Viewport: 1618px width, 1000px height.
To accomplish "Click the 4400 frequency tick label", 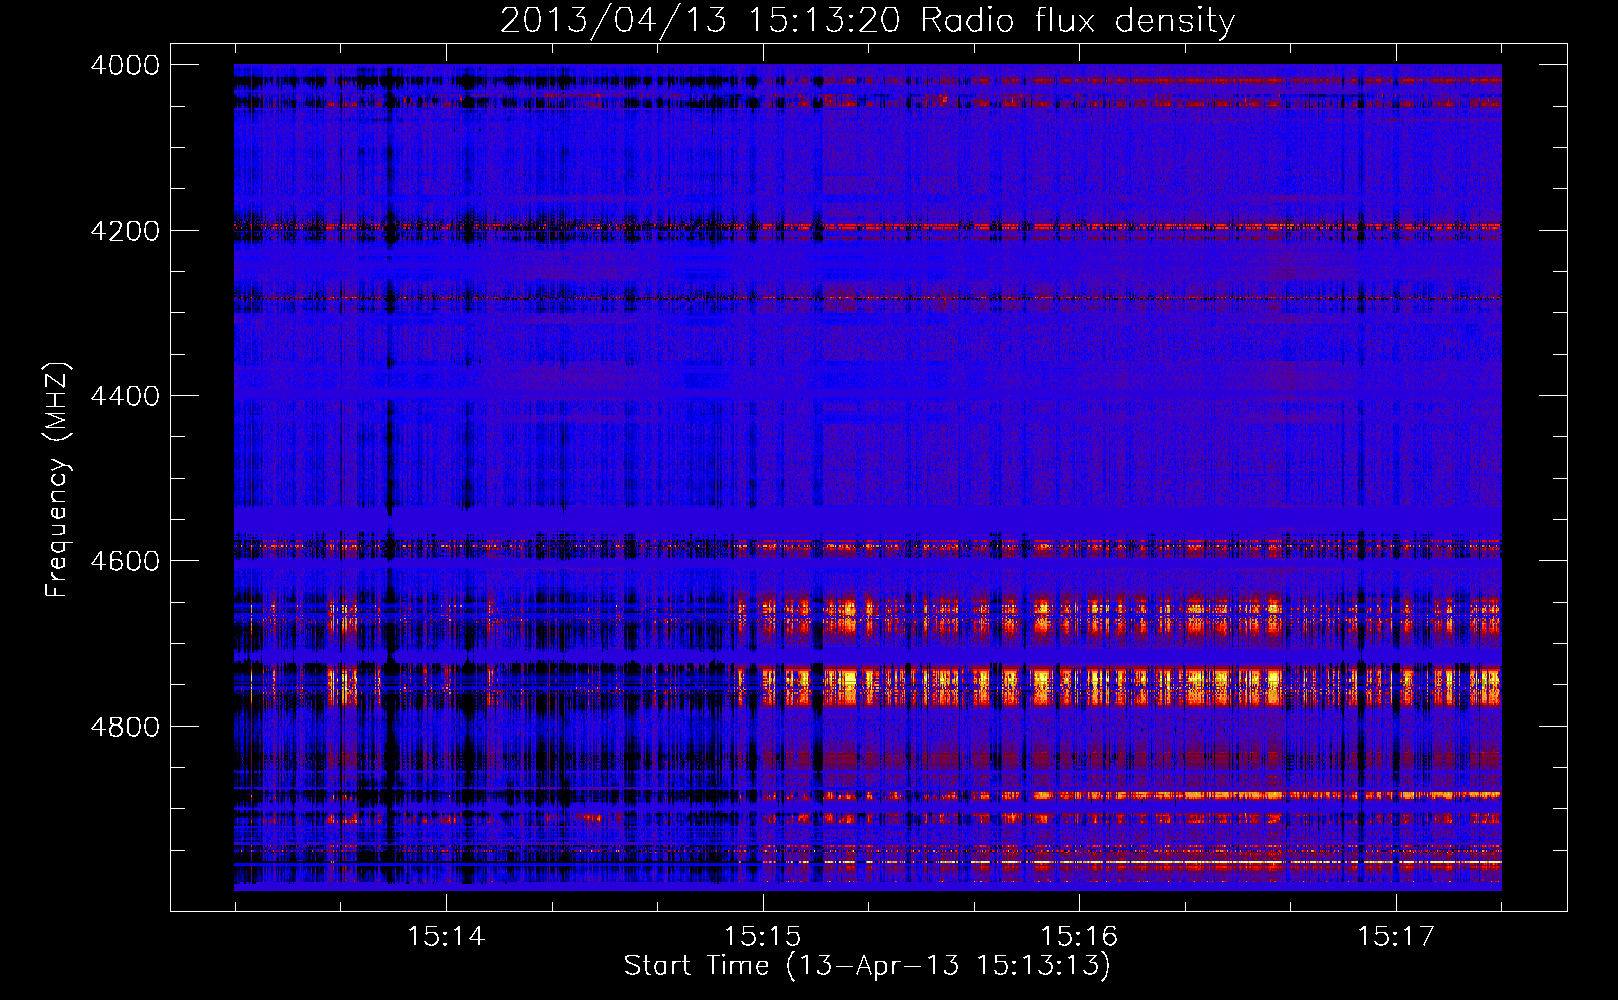I will (125, 396).
